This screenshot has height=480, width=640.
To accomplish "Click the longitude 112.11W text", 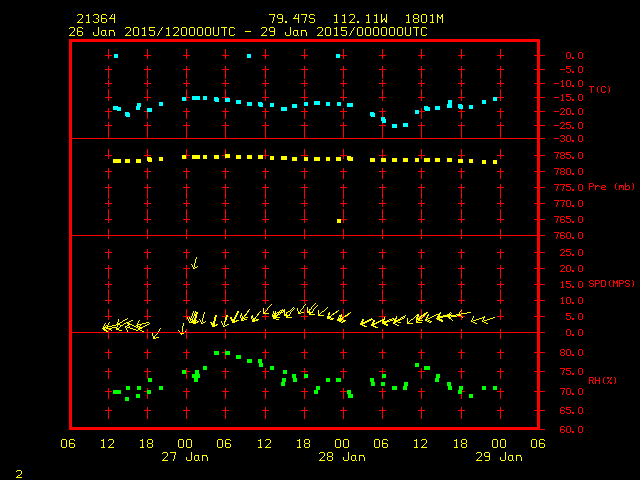I will [x=353, y=19].
